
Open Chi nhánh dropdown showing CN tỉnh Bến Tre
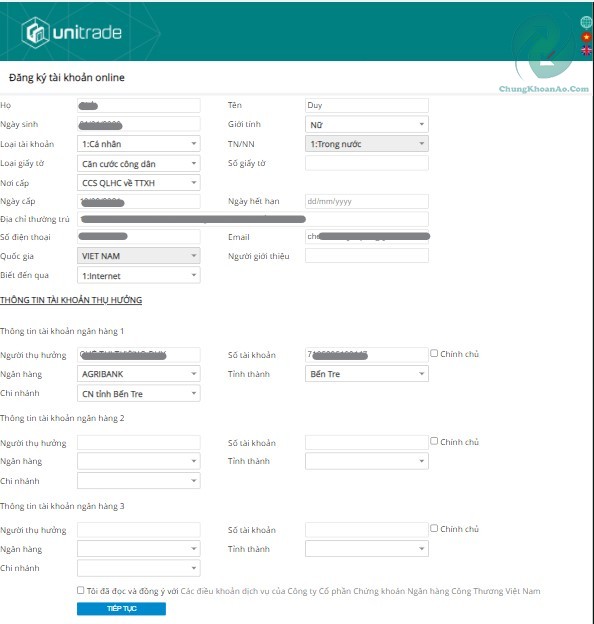(139, 394)
